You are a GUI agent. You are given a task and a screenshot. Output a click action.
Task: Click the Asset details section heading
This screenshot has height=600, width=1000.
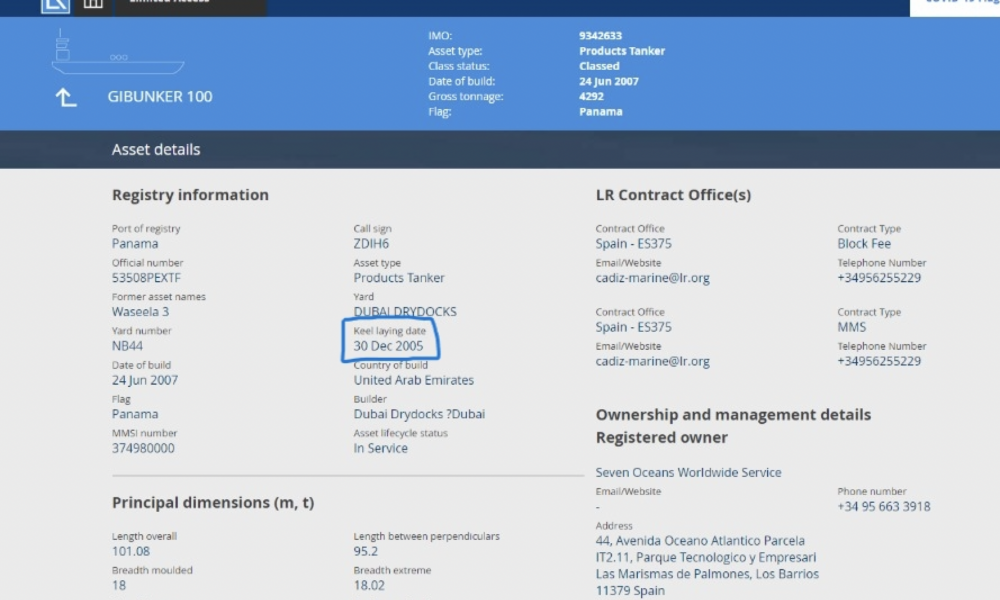tap(156, 149)
